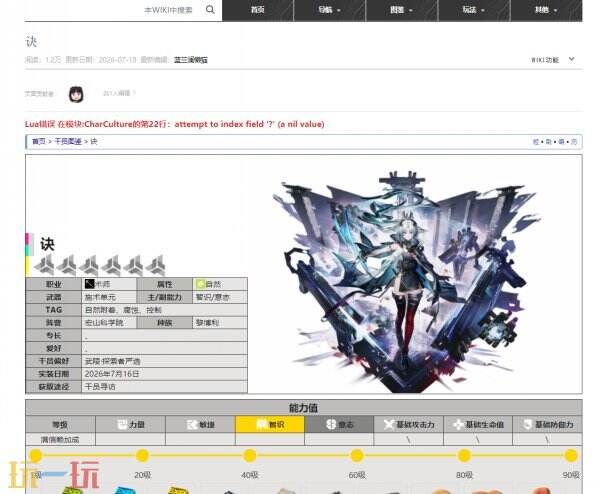Click the 基础攻击力 crossed-swords icon
This screenshot has height=494, width=600.
tap(389, 424)
